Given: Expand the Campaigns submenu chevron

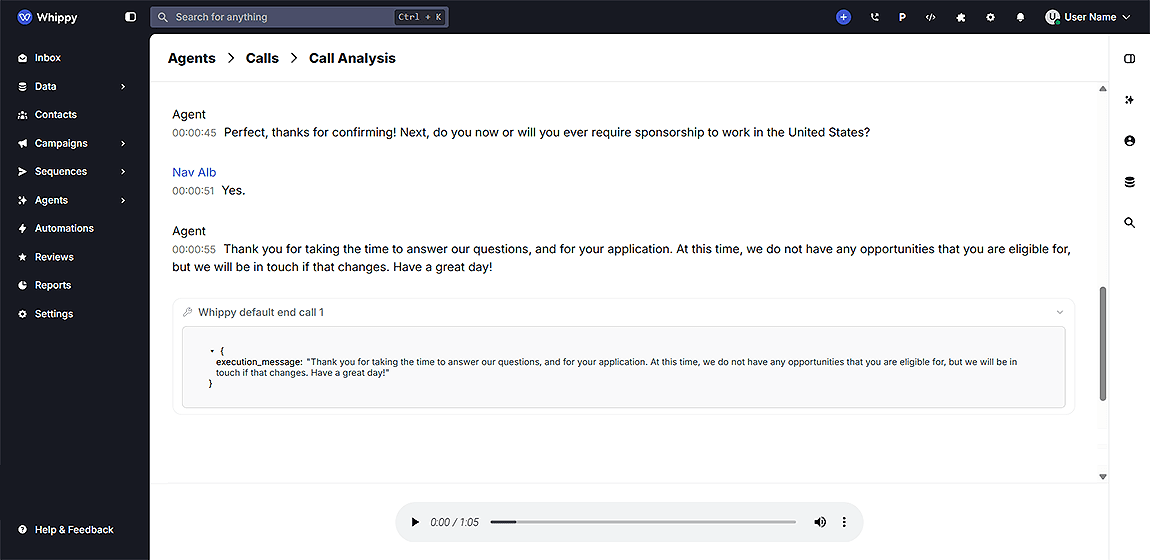Looking at the screenshot, I should click(123, 143).
